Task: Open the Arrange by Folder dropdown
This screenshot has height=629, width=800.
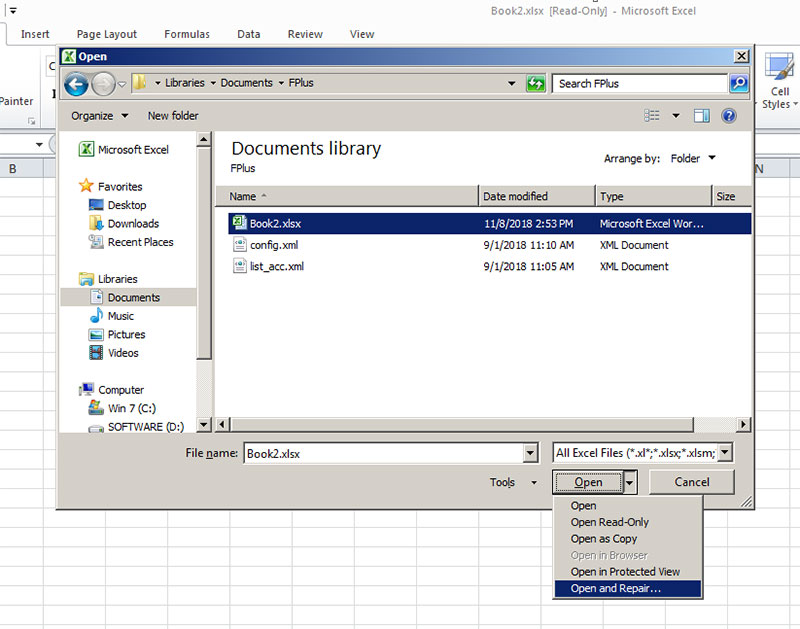Action: (693, 159)
